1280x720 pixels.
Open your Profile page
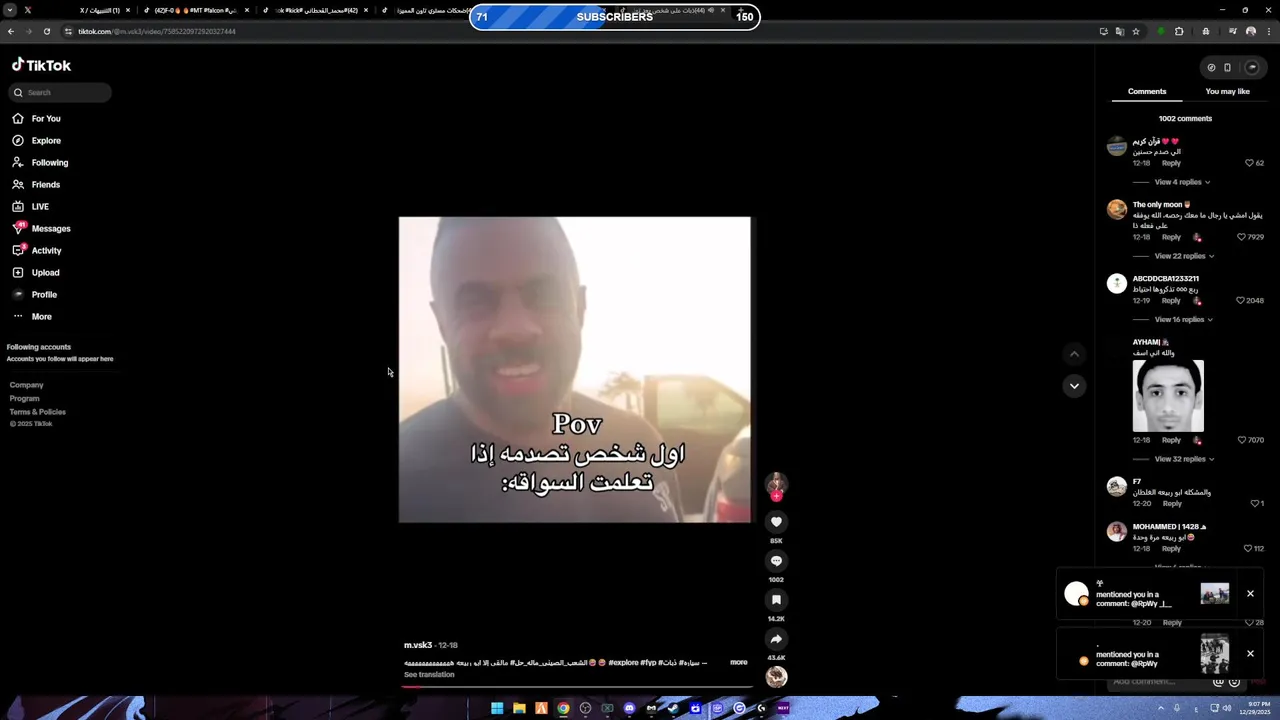pos(34,295)
